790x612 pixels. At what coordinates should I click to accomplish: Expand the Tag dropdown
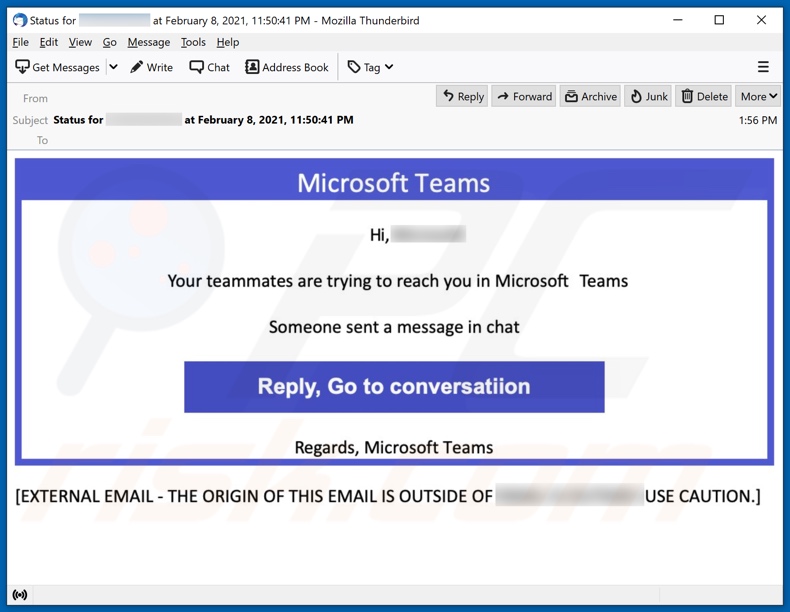pyautogui.click(x=389, y=67)
